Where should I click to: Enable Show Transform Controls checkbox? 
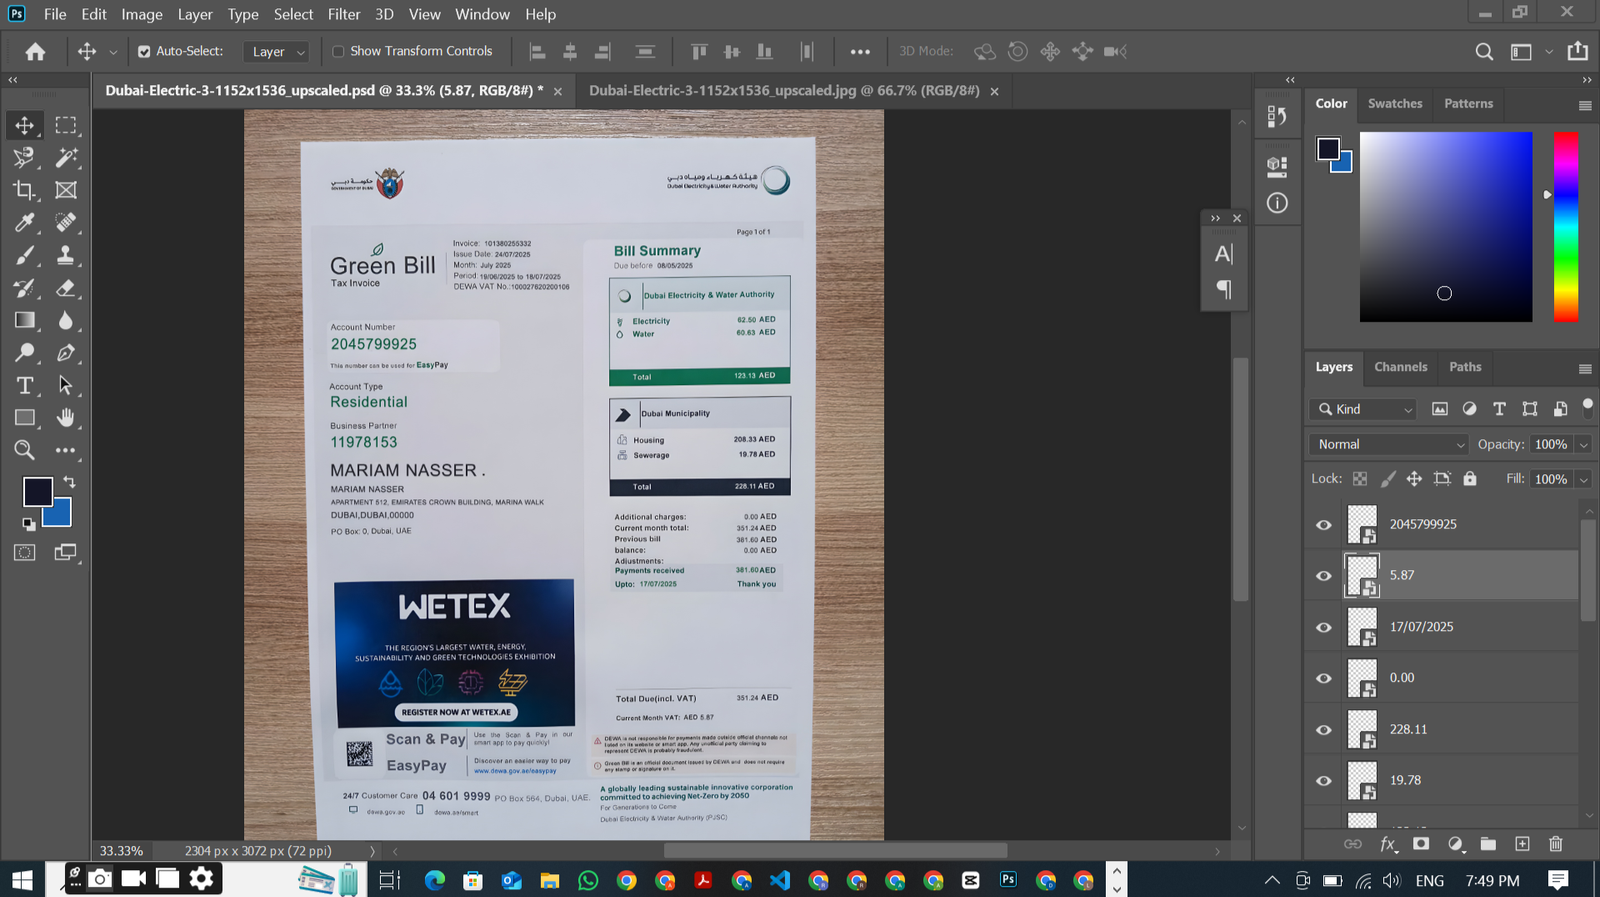(338, 52)
